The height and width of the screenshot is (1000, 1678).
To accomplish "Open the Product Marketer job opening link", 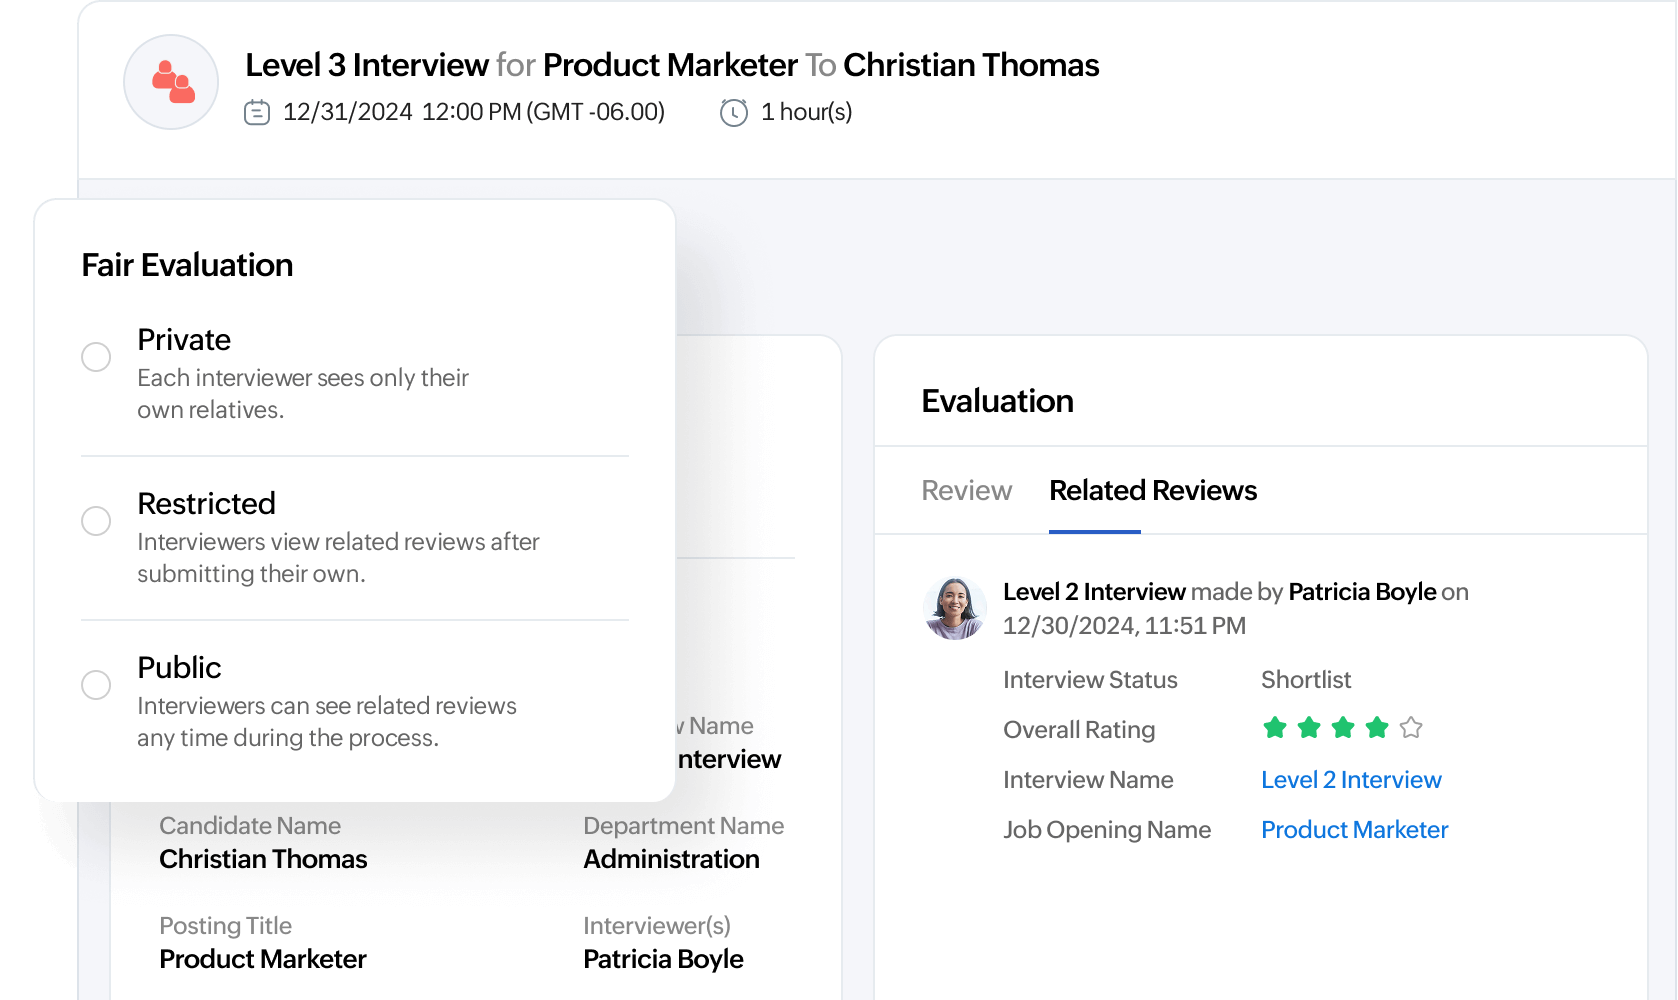I will point(1354,829).
